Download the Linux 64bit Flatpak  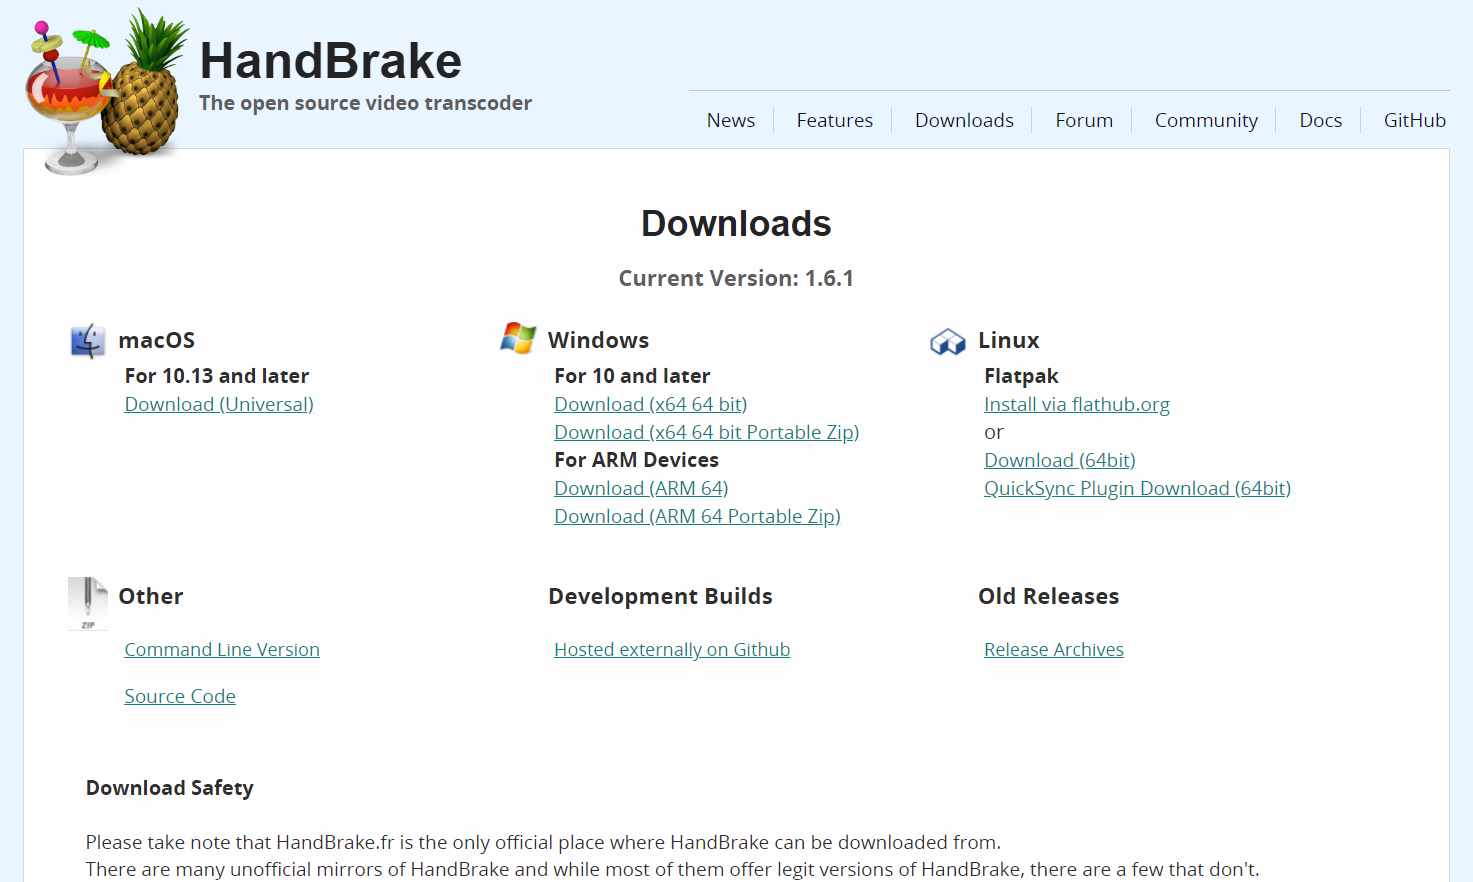1060,460
